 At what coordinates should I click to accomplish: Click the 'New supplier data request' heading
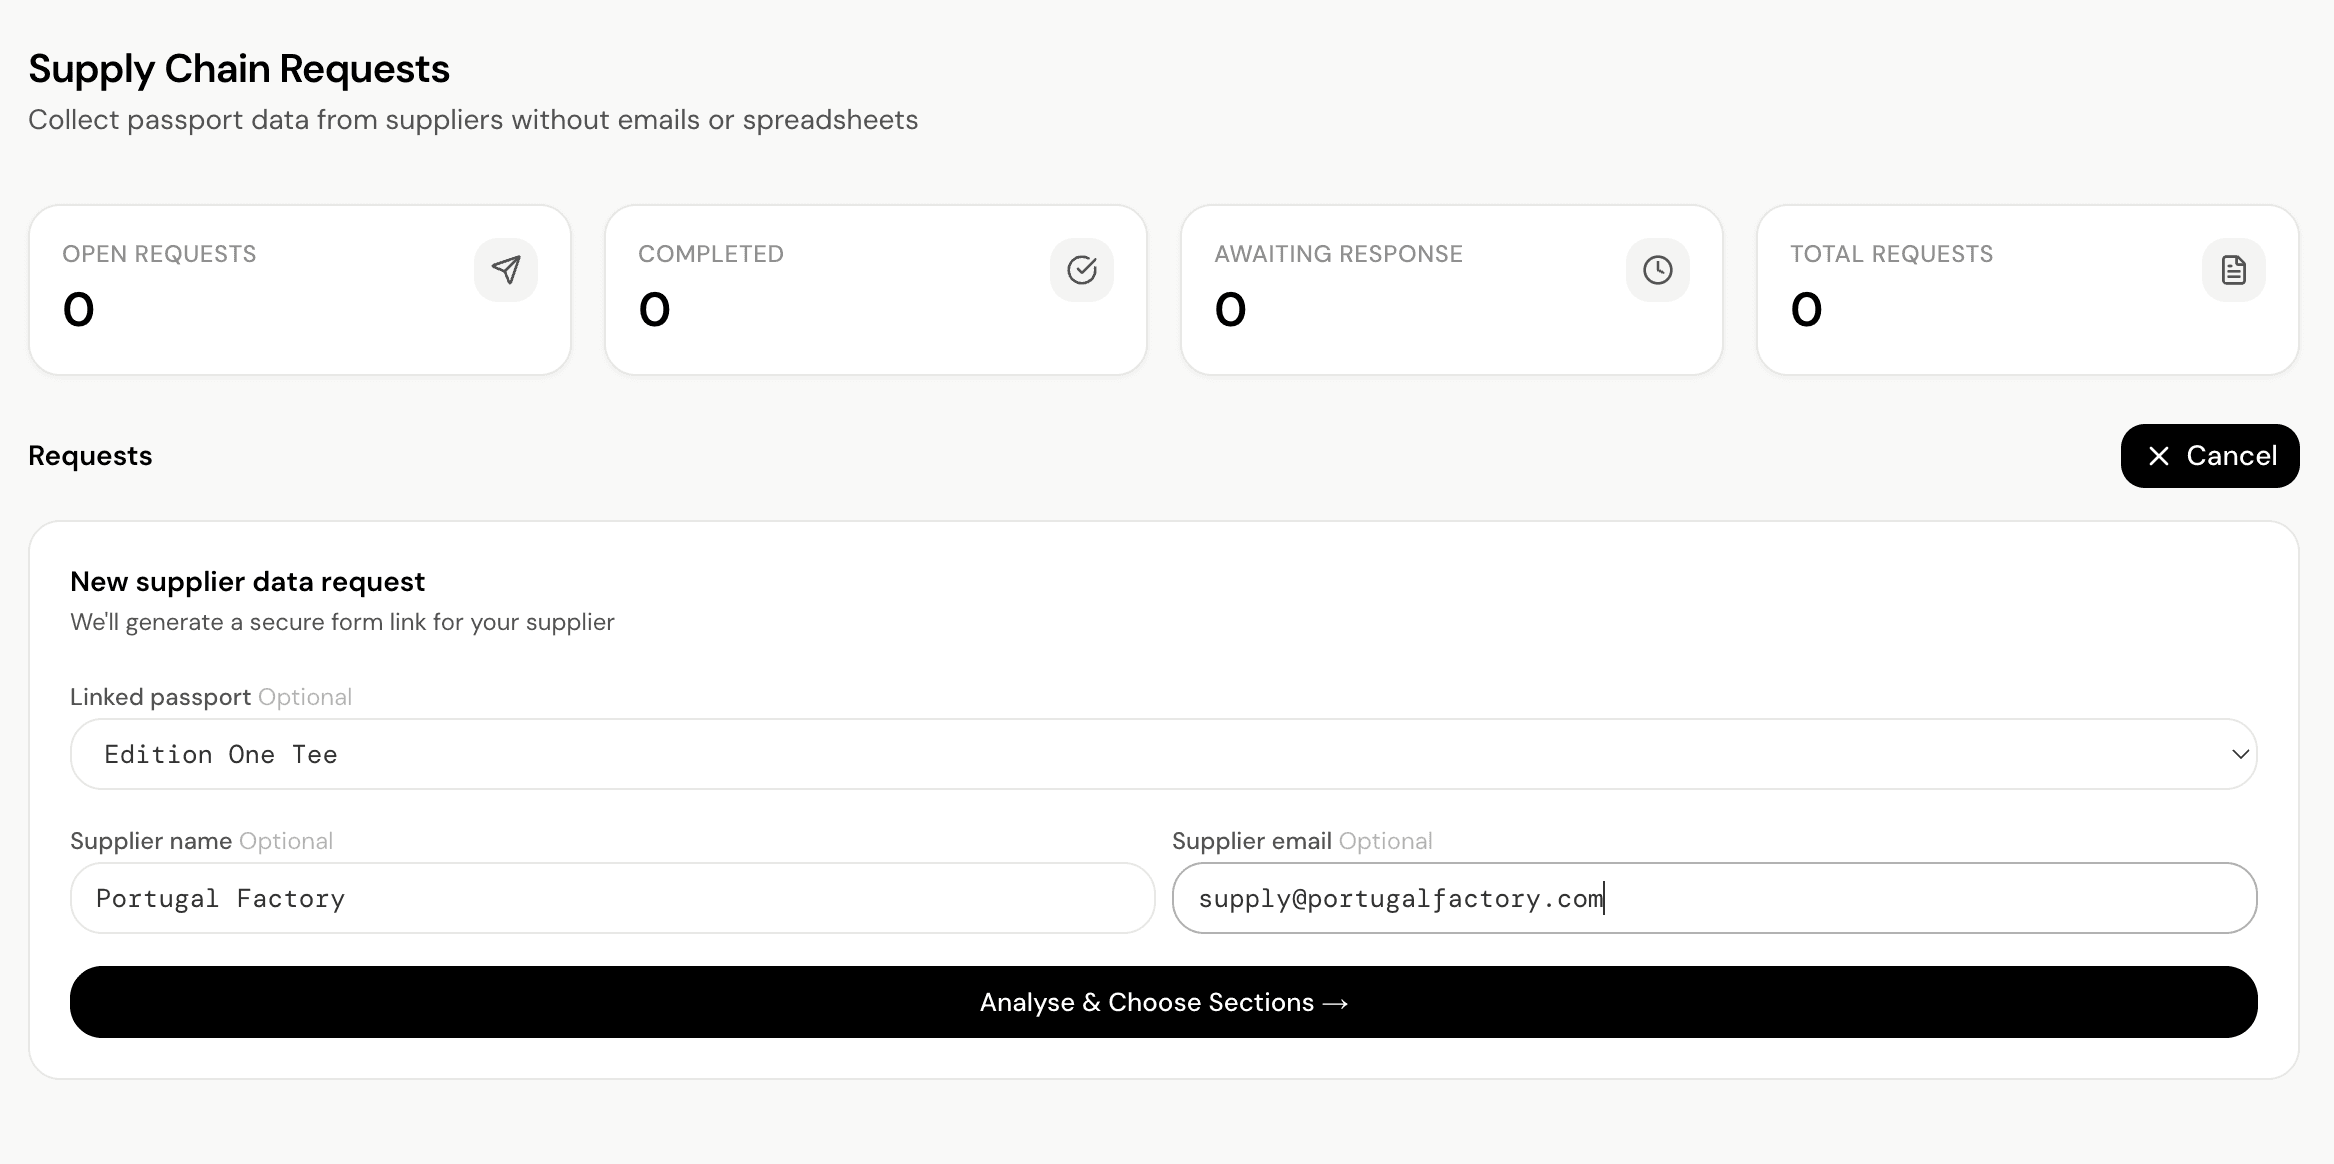247,582
